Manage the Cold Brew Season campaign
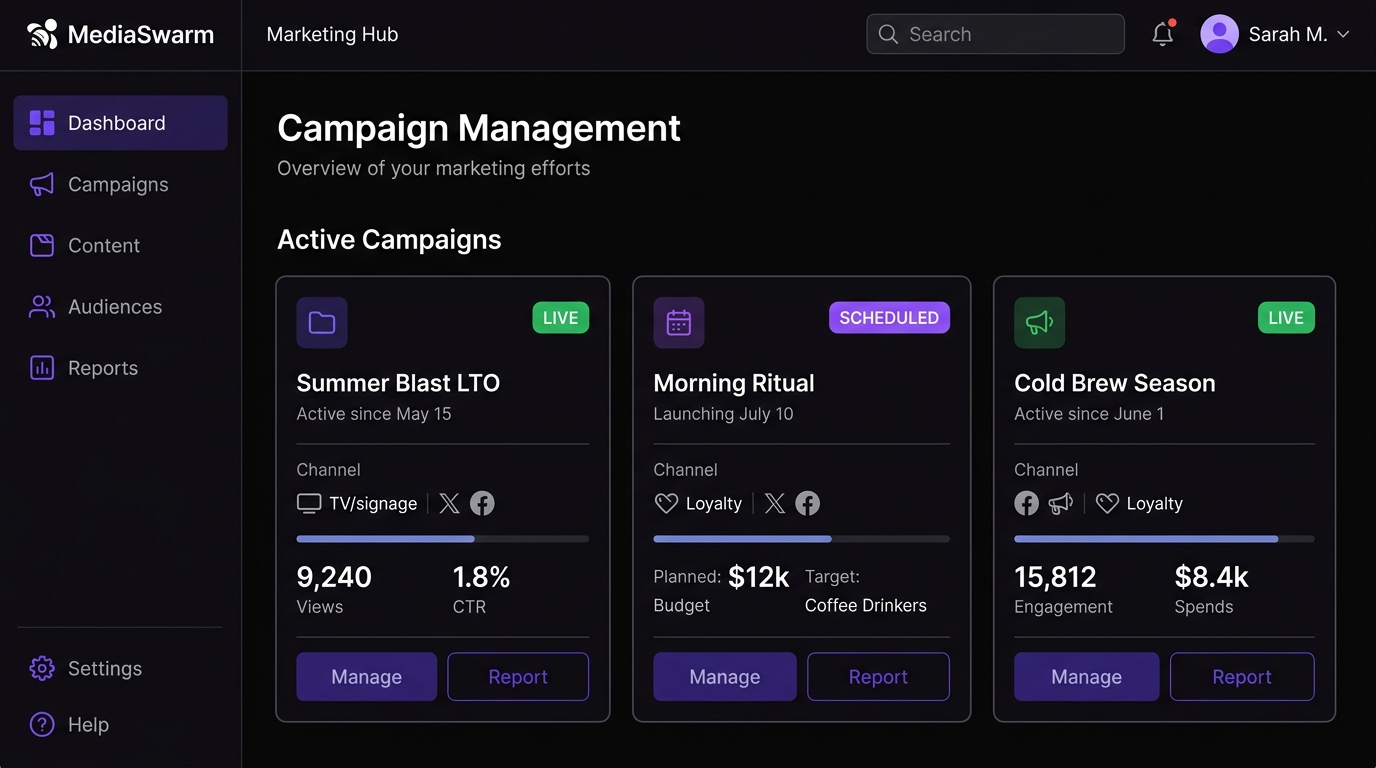Viewport: 1376px width, 768px height. [1087, 677]
